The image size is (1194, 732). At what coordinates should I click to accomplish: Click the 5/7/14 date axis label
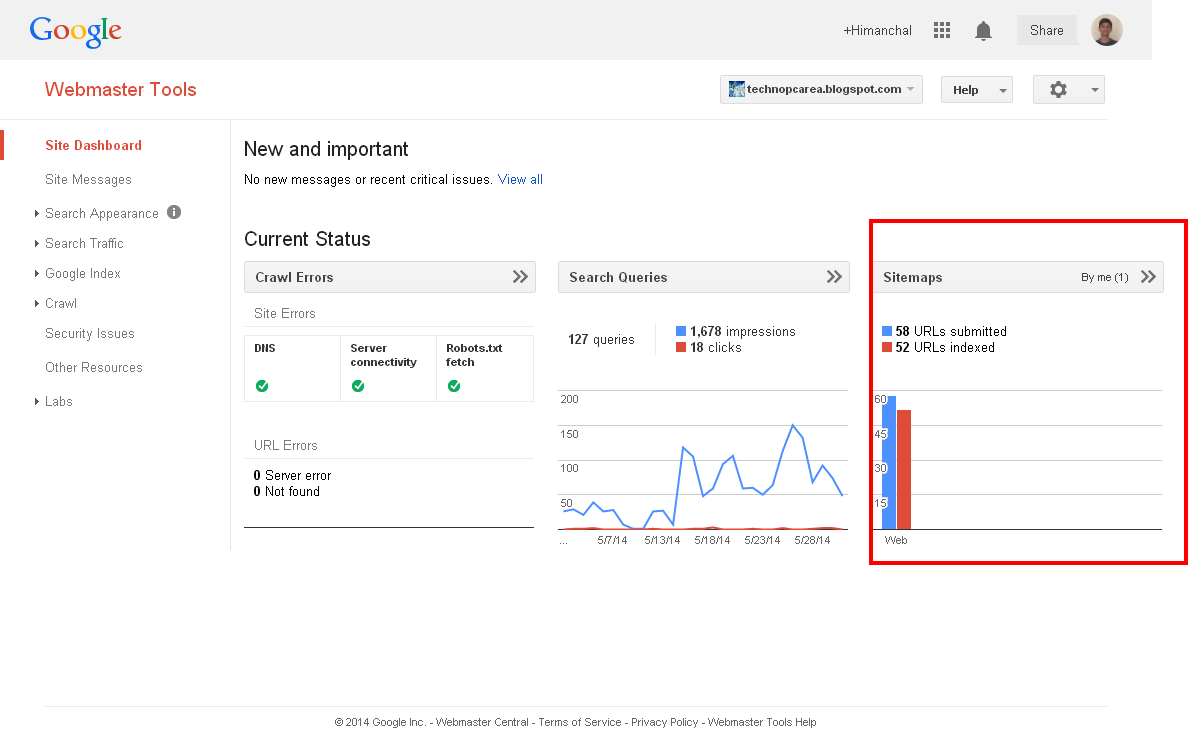pos(612,540)
